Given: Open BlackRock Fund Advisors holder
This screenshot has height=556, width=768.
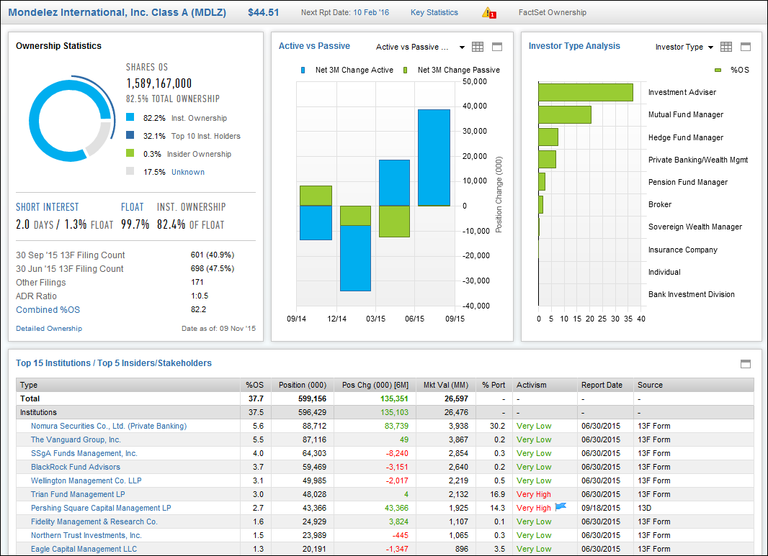Looking at the screenshot, I should 75,467.
